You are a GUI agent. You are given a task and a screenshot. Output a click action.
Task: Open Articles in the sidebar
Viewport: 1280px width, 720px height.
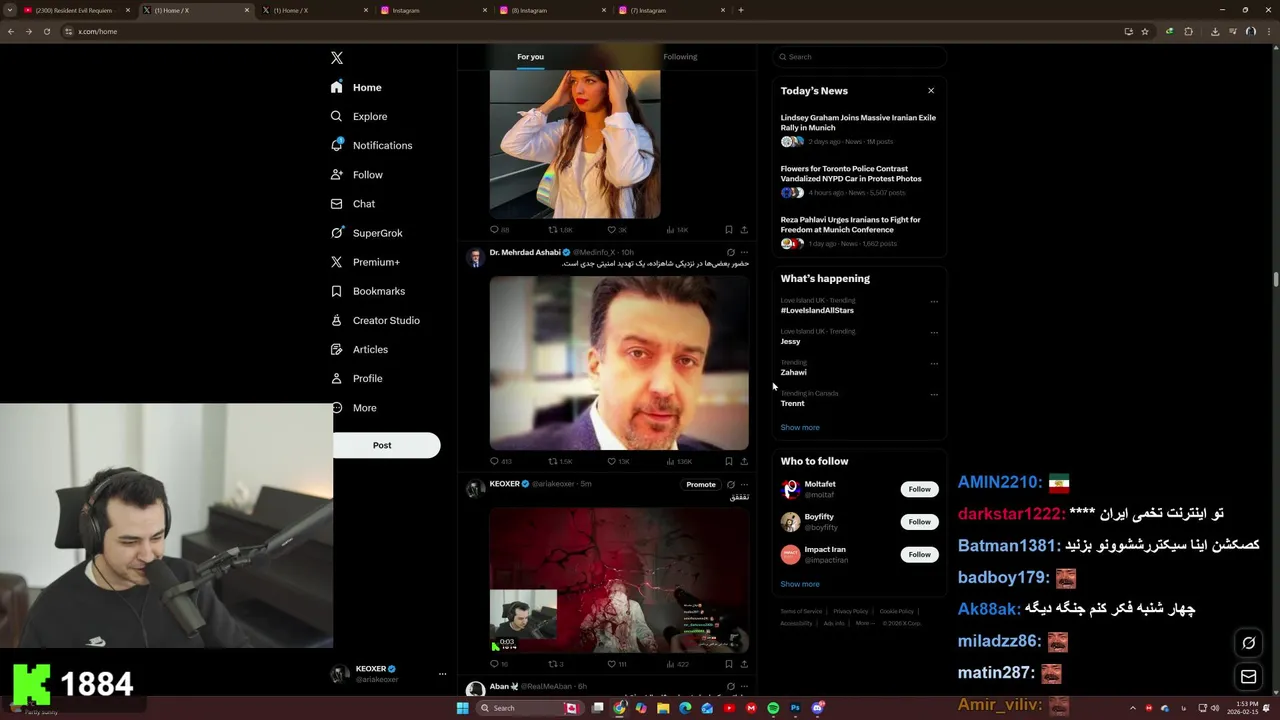point(359,349)
